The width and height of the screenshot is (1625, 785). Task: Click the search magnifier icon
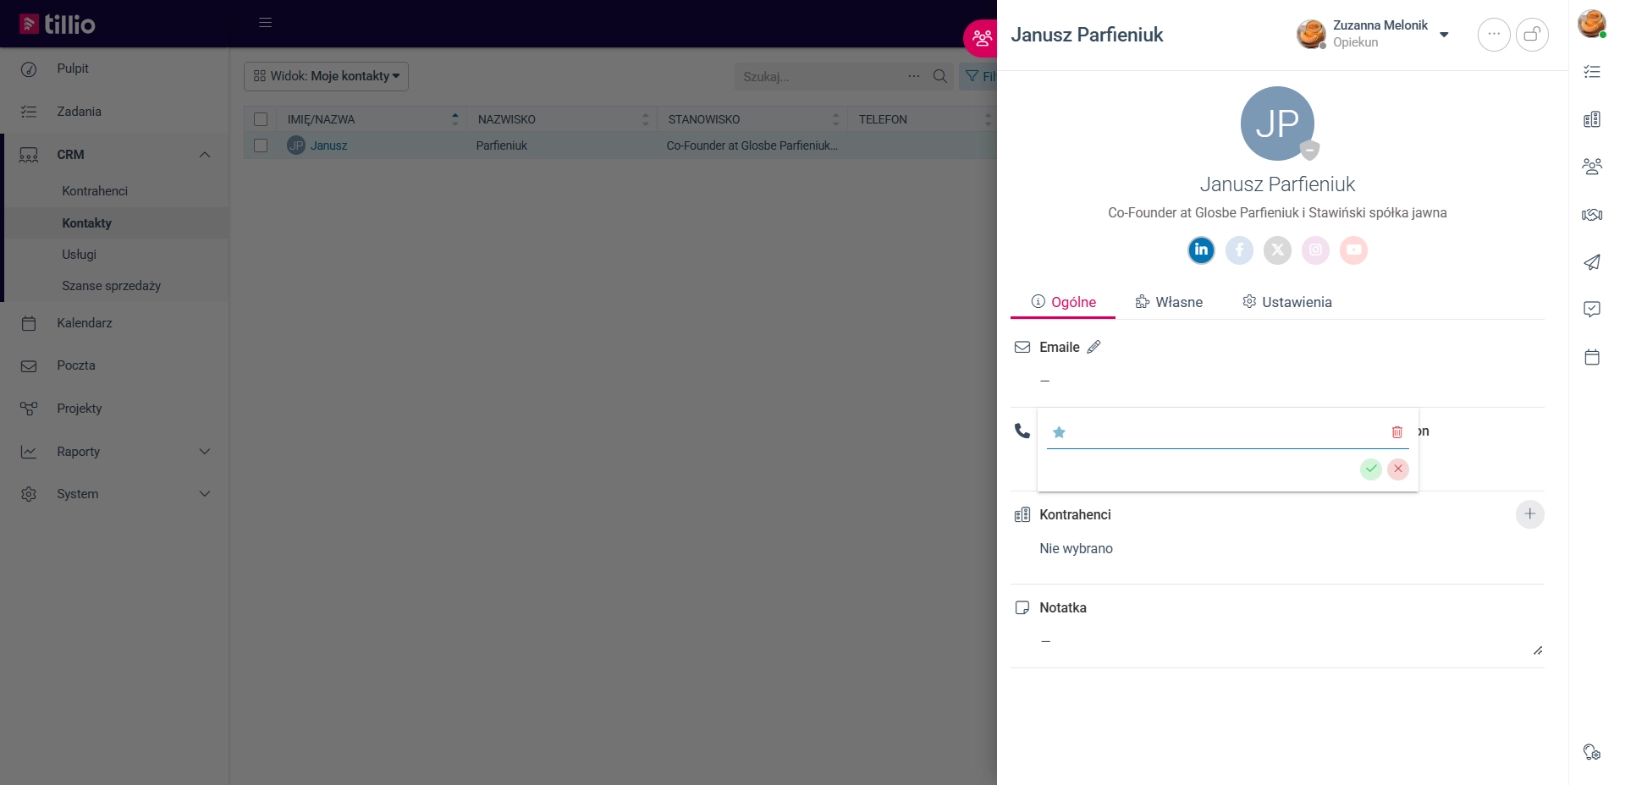tap(940, 76)
